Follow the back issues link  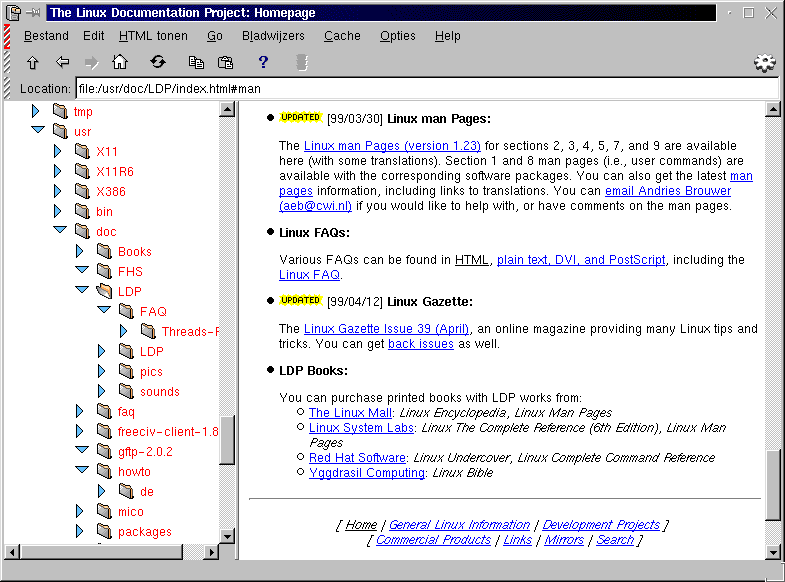(421, 344)
